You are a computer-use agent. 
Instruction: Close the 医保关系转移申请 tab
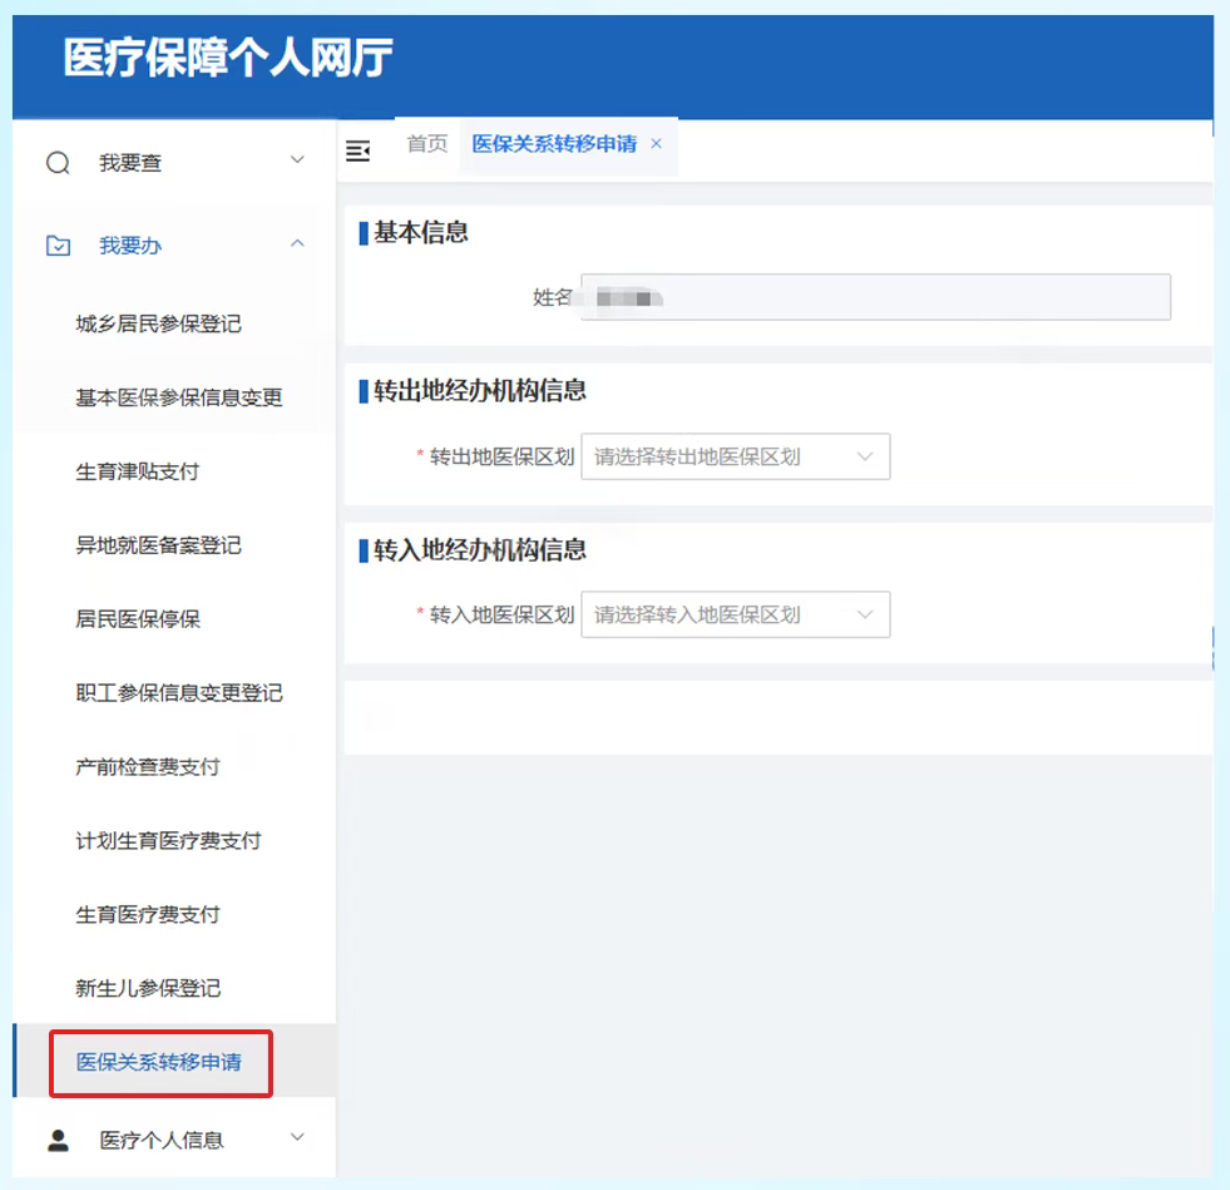(657, 144)
